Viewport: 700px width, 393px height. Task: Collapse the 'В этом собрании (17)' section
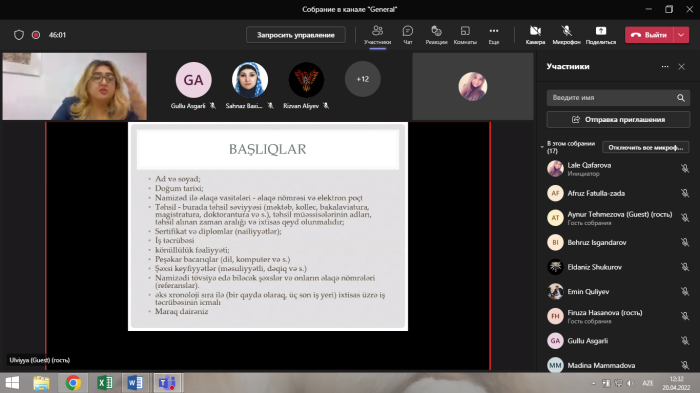(x=542, y=147)
